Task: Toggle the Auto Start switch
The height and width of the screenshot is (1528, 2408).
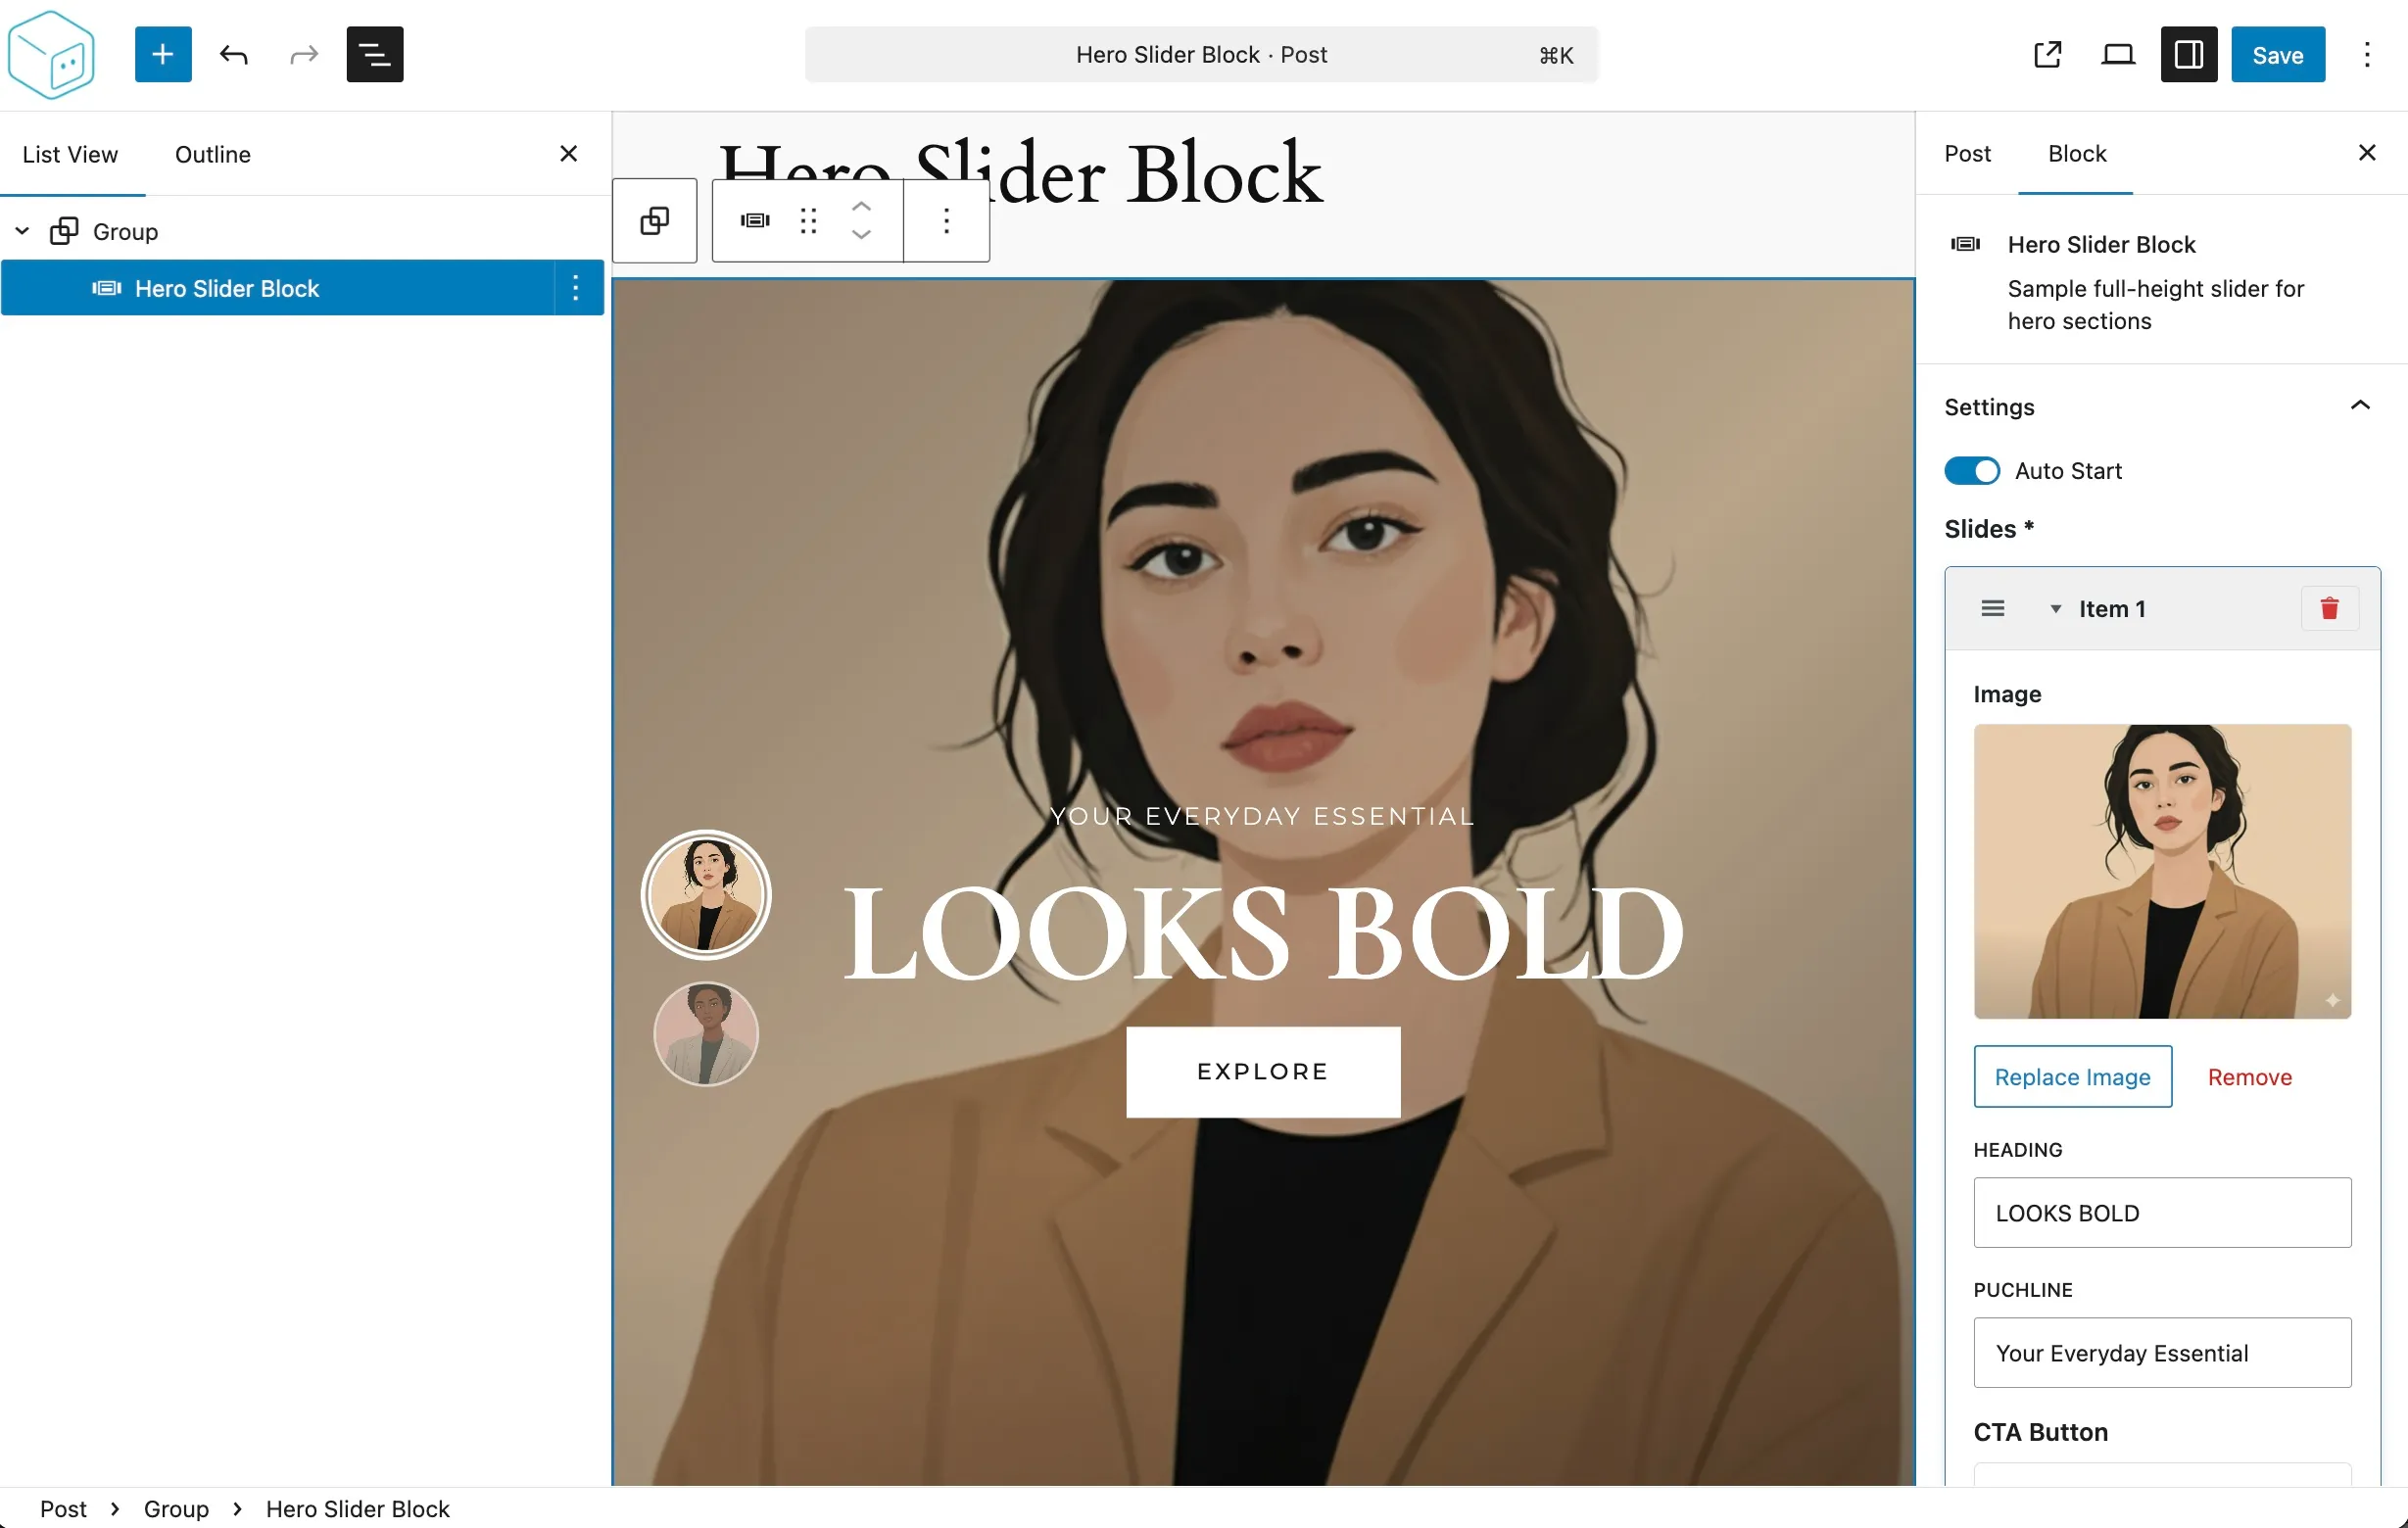Action: pyautogui.click(x=1971, y=471)
